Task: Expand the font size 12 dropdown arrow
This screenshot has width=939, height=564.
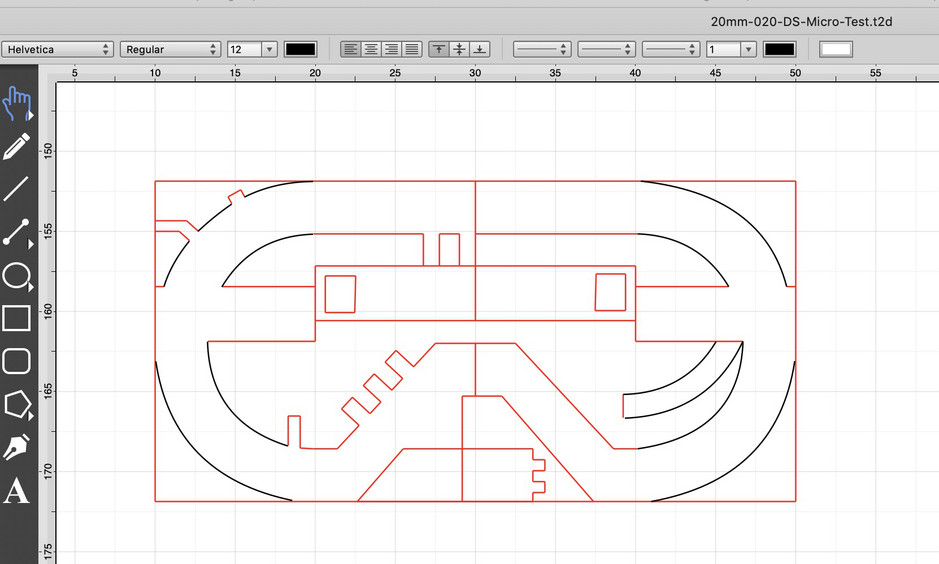Action: pyautogui.click(x=269, y=49)
